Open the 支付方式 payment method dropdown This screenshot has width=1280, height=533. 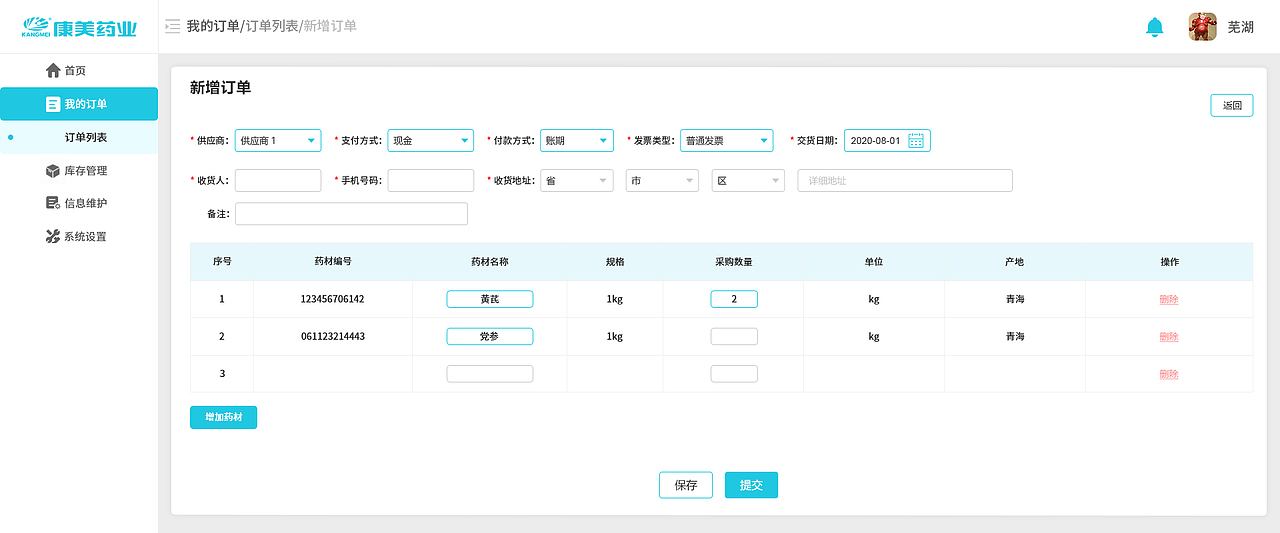pos(430,141)
